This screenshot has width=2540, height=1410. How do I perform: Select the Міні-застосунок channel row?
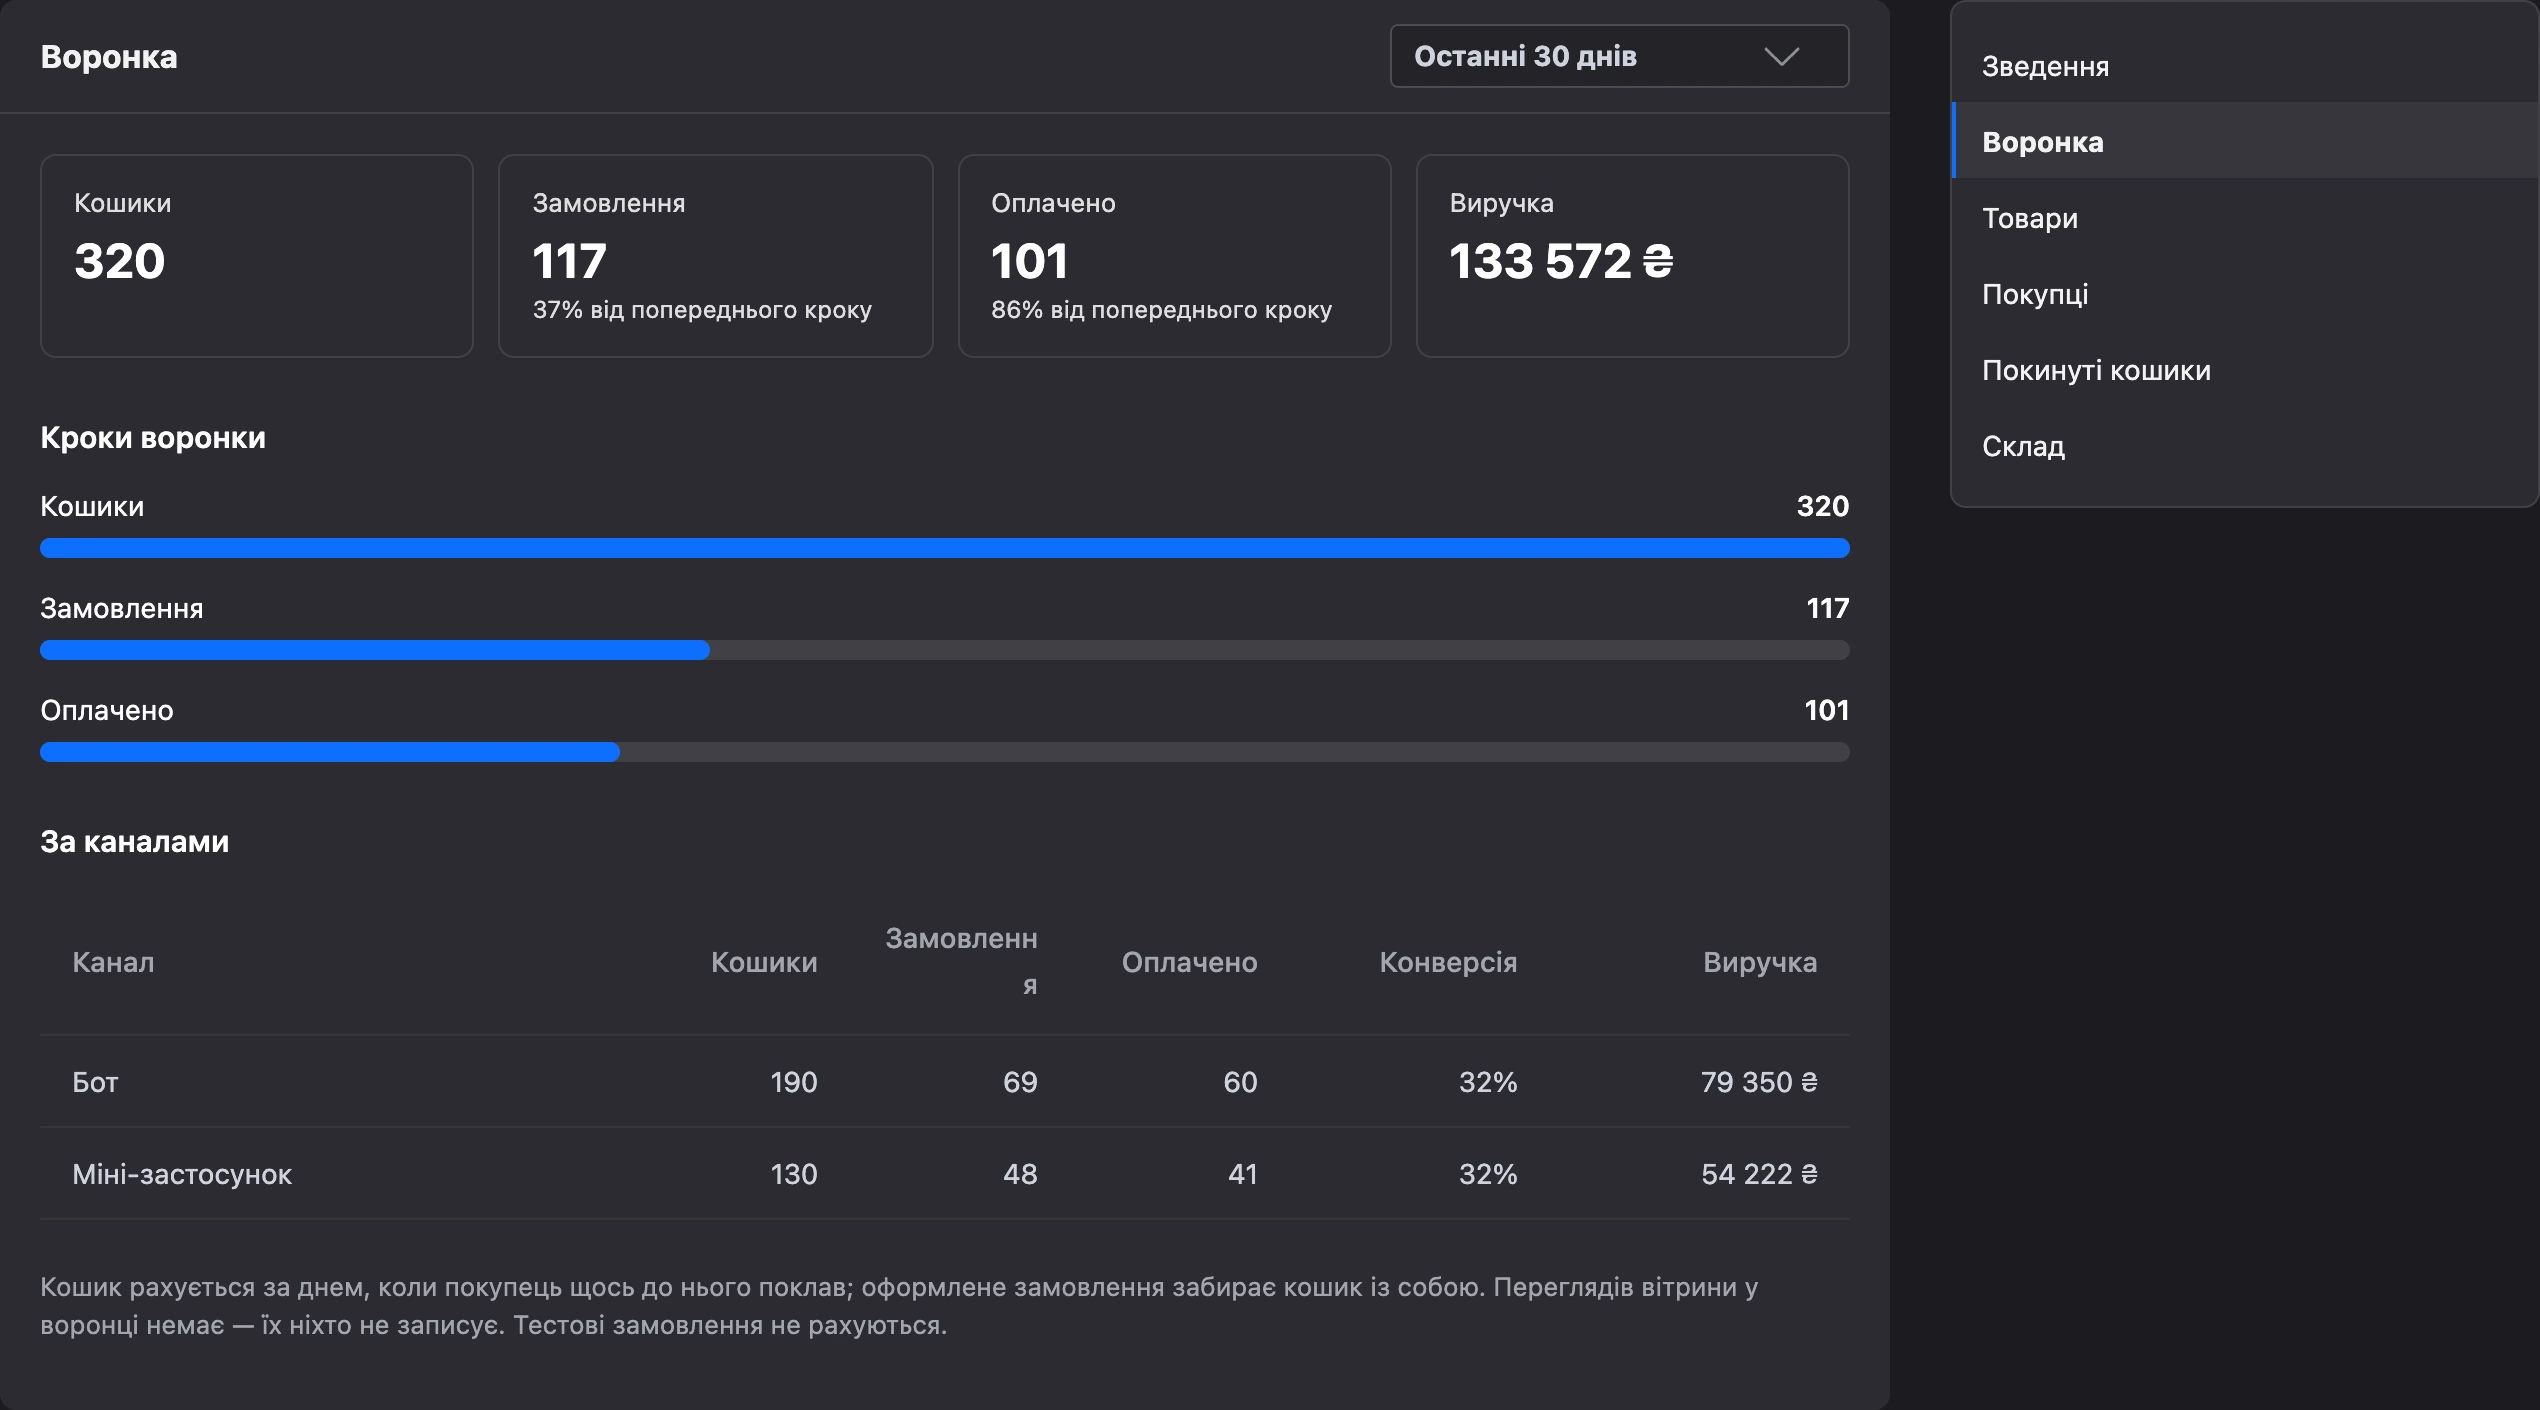[x=944, y=1173]
